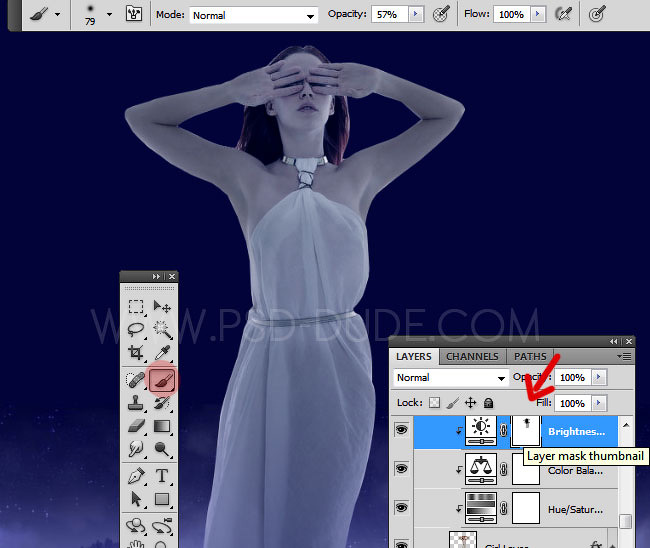Image resolution: width=650 pixels, height=548 pixels.
Task: Select the Brightnes... layer name
Action: point(576,432)
